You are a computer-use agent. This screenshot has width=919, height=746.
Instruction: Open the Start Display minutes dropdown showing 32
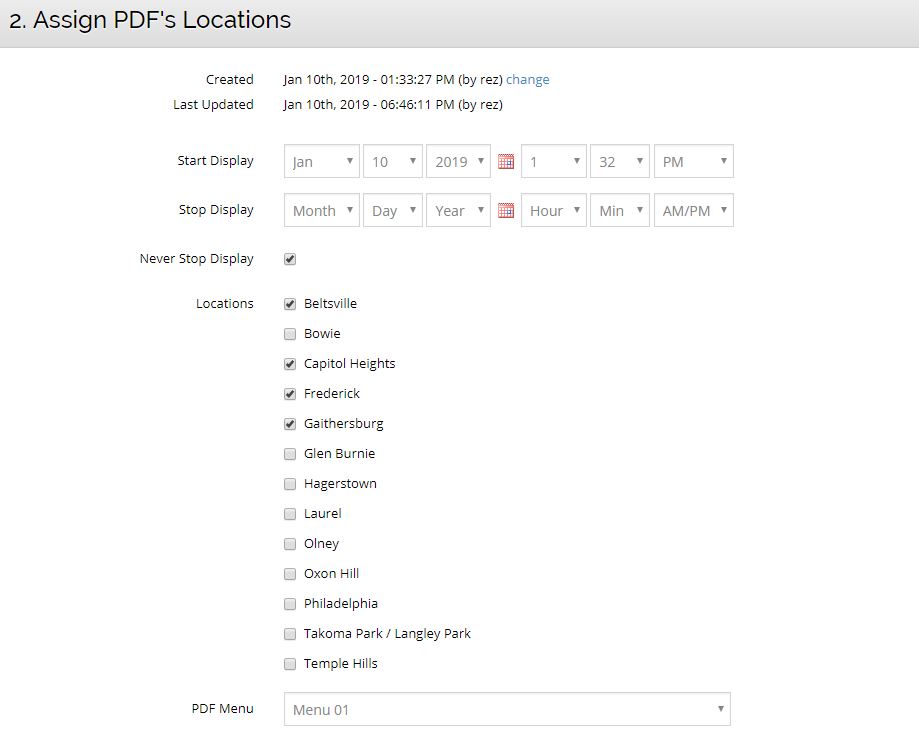pyautogui.click(x=619, y=161)
